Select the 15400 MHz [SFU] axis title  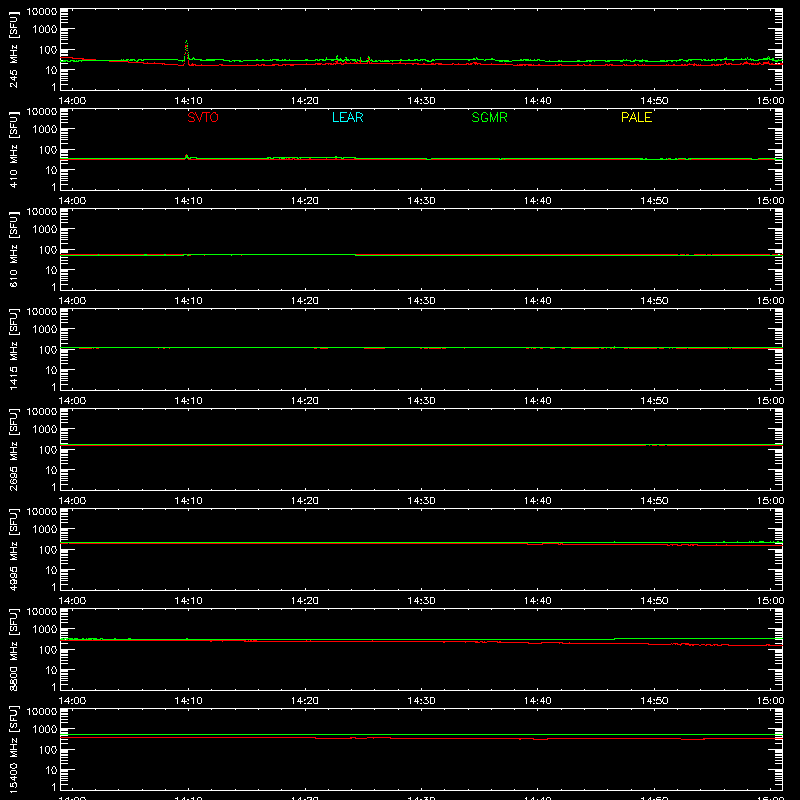point(13,749)
